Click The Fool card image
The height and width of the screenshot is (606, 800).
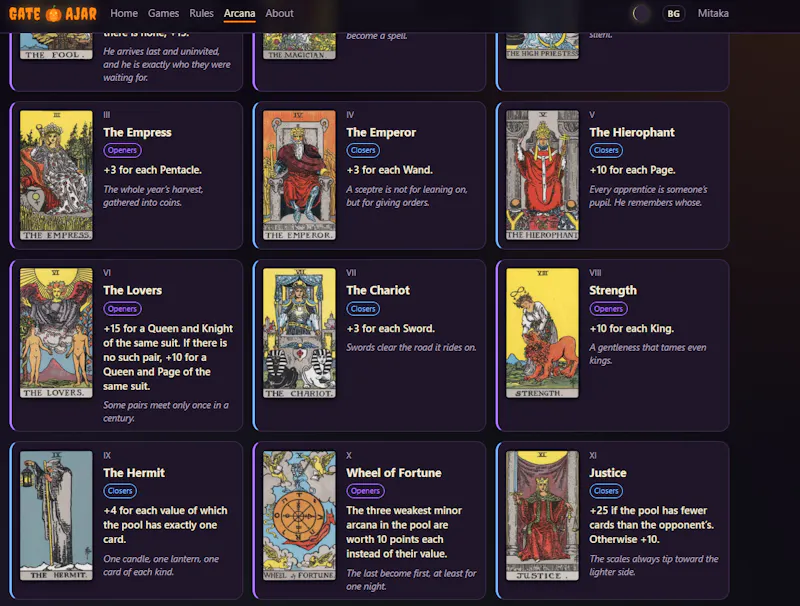pos(57,46)
